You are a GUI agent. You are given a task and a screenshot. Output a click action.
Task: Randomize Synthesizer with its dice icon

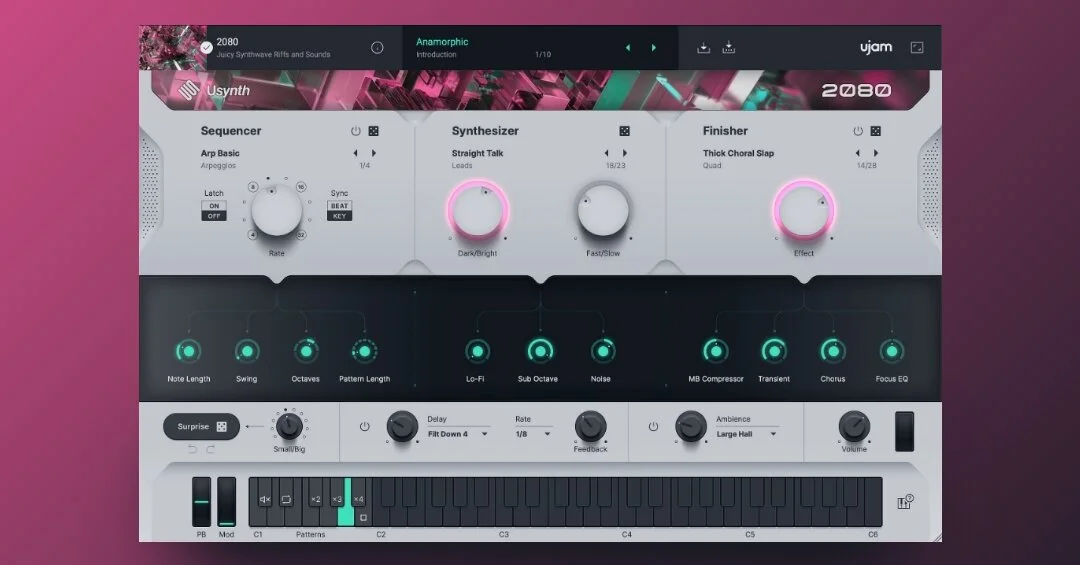[x=624, y=131]
